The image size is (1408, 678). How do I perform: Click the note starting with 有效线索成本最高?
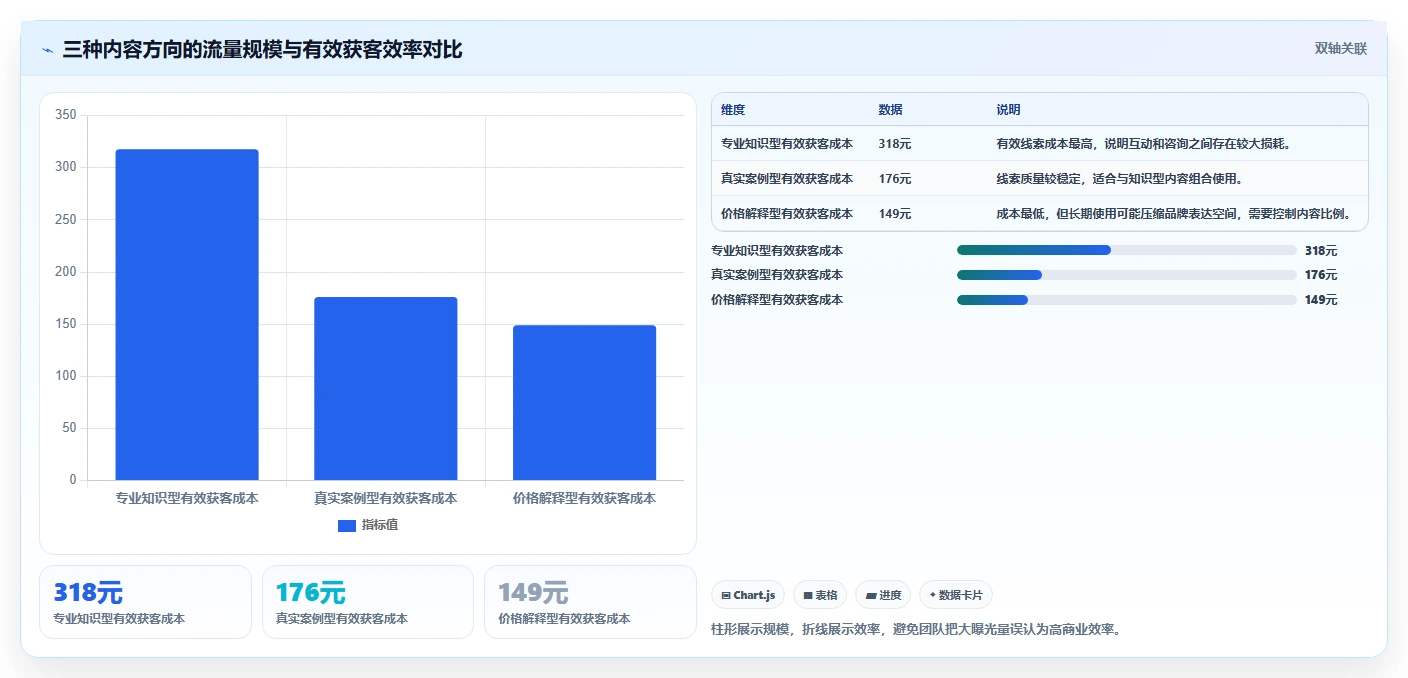(1143, 144)
